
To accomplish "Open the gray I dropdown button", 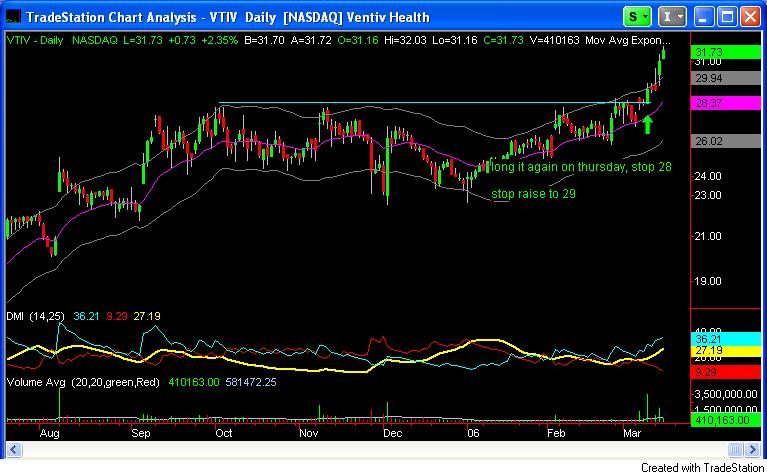I will point(672,17).
